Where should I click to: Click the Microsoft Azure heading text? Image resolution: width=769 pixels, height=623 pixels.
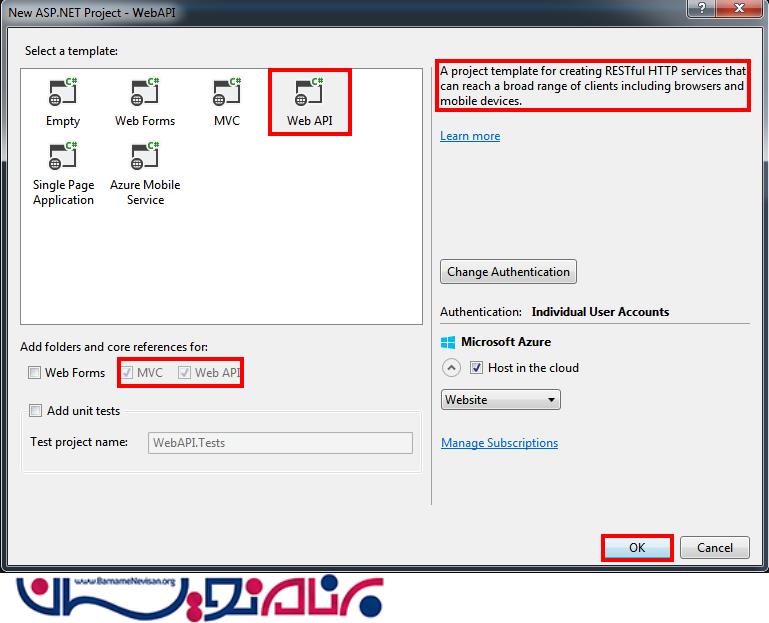[x=506, y=342]
